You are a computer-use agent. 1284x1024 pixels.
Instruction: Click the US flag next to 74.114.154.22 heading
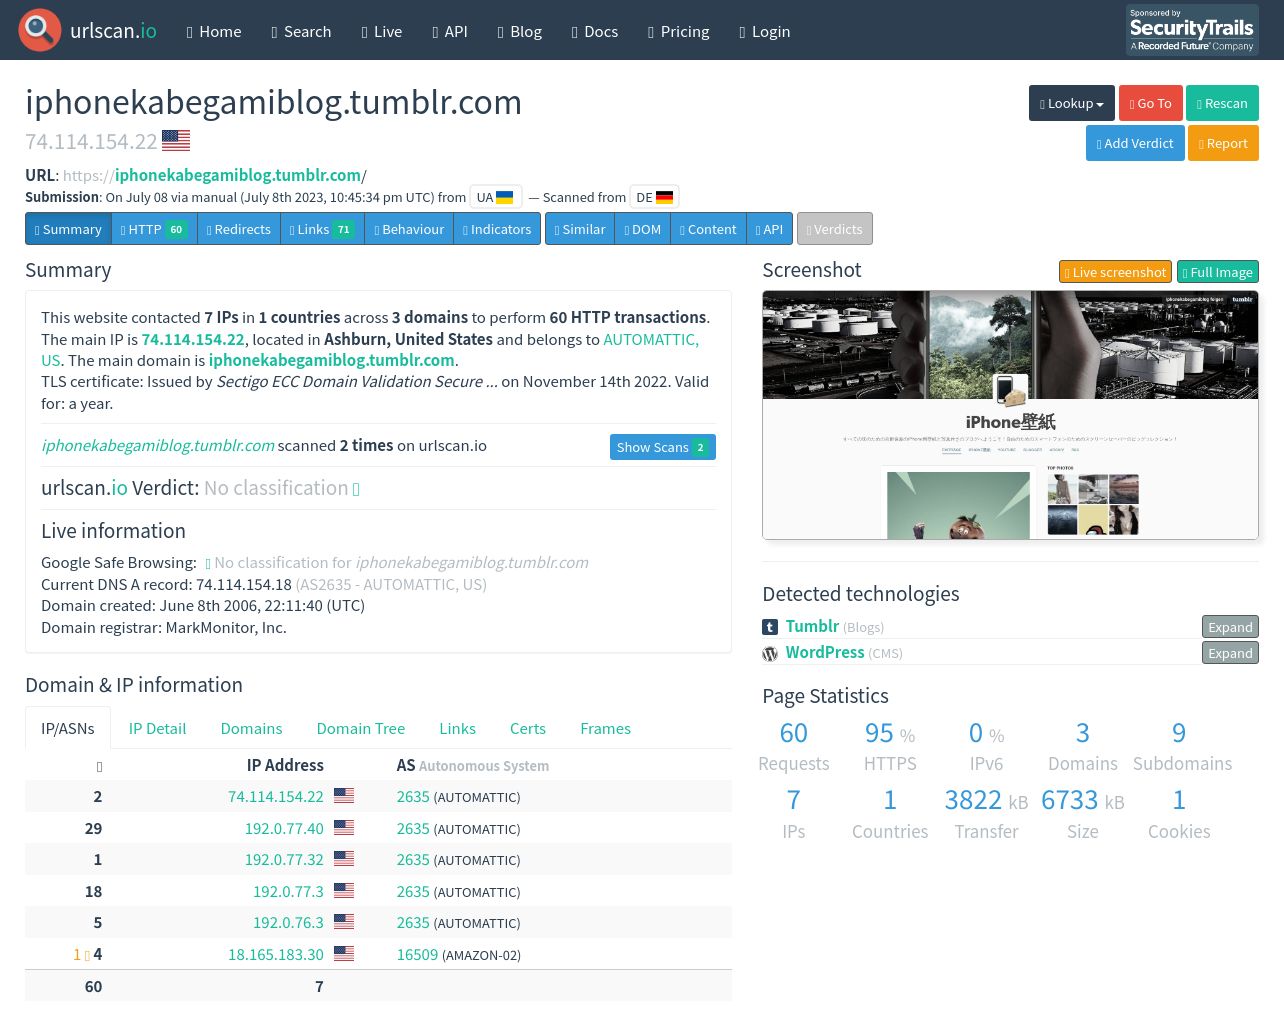[x=176, y=141]
